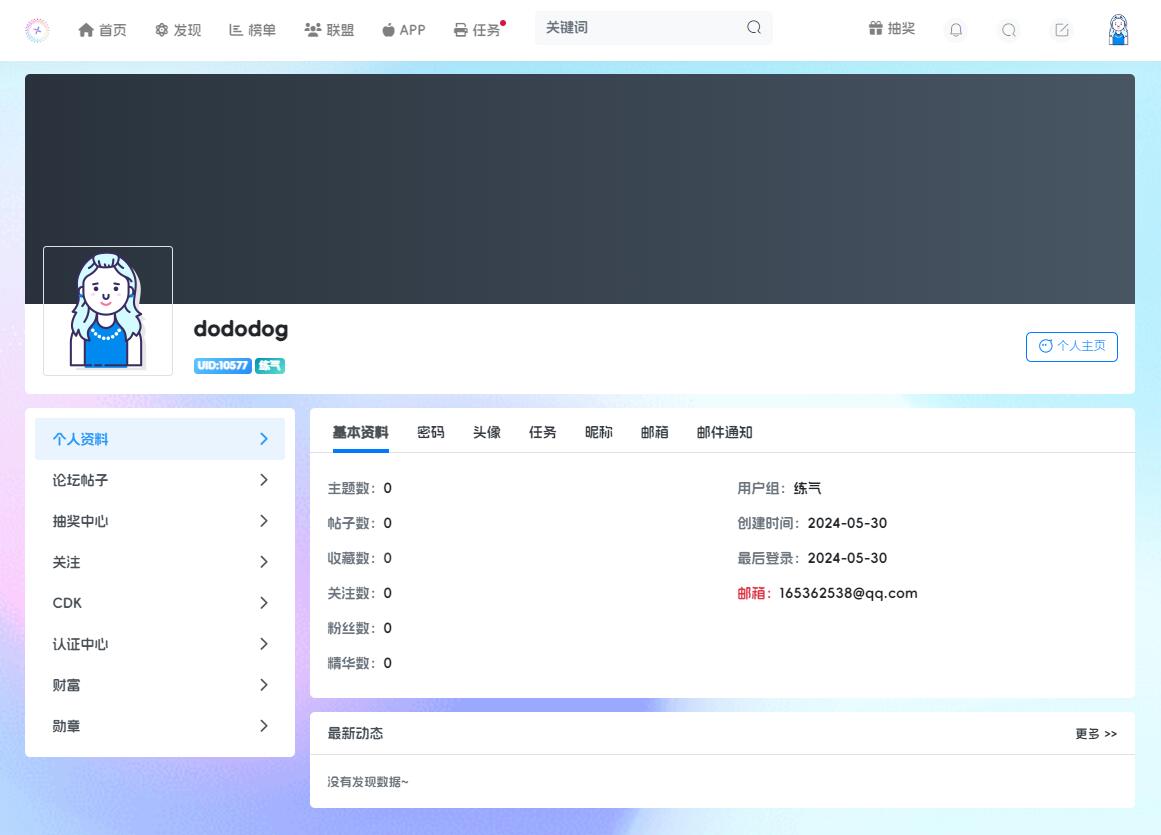
Task: Click the compose post edit icon
Action: [x=1062, y=30]
